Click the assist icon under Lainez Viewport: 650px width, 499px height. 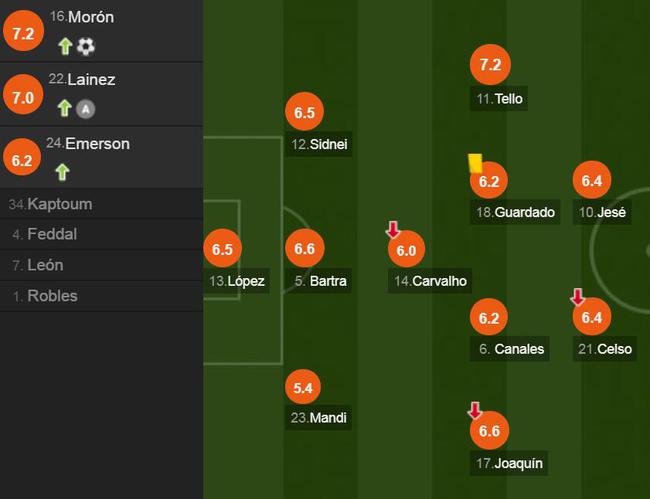[x=86, y=109]
